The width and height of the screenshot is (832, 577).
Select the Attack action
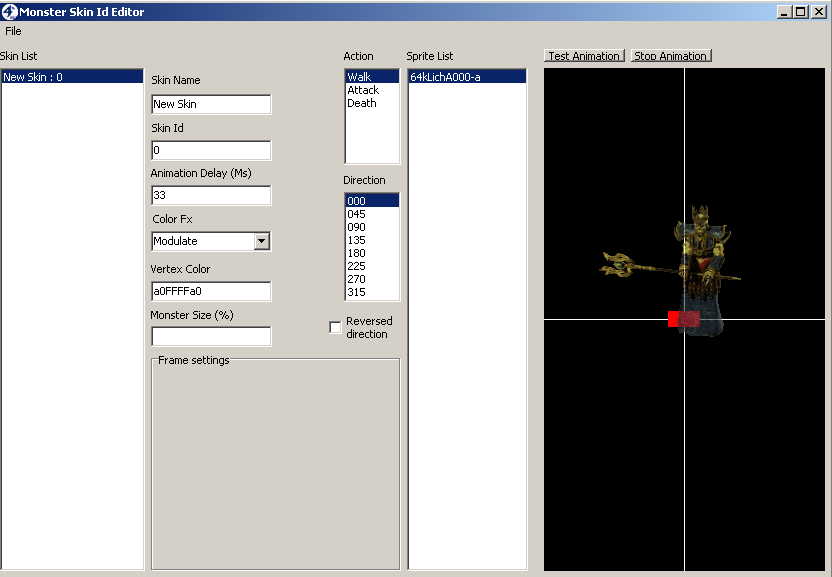pyautogui.click(x=372, y=90)
